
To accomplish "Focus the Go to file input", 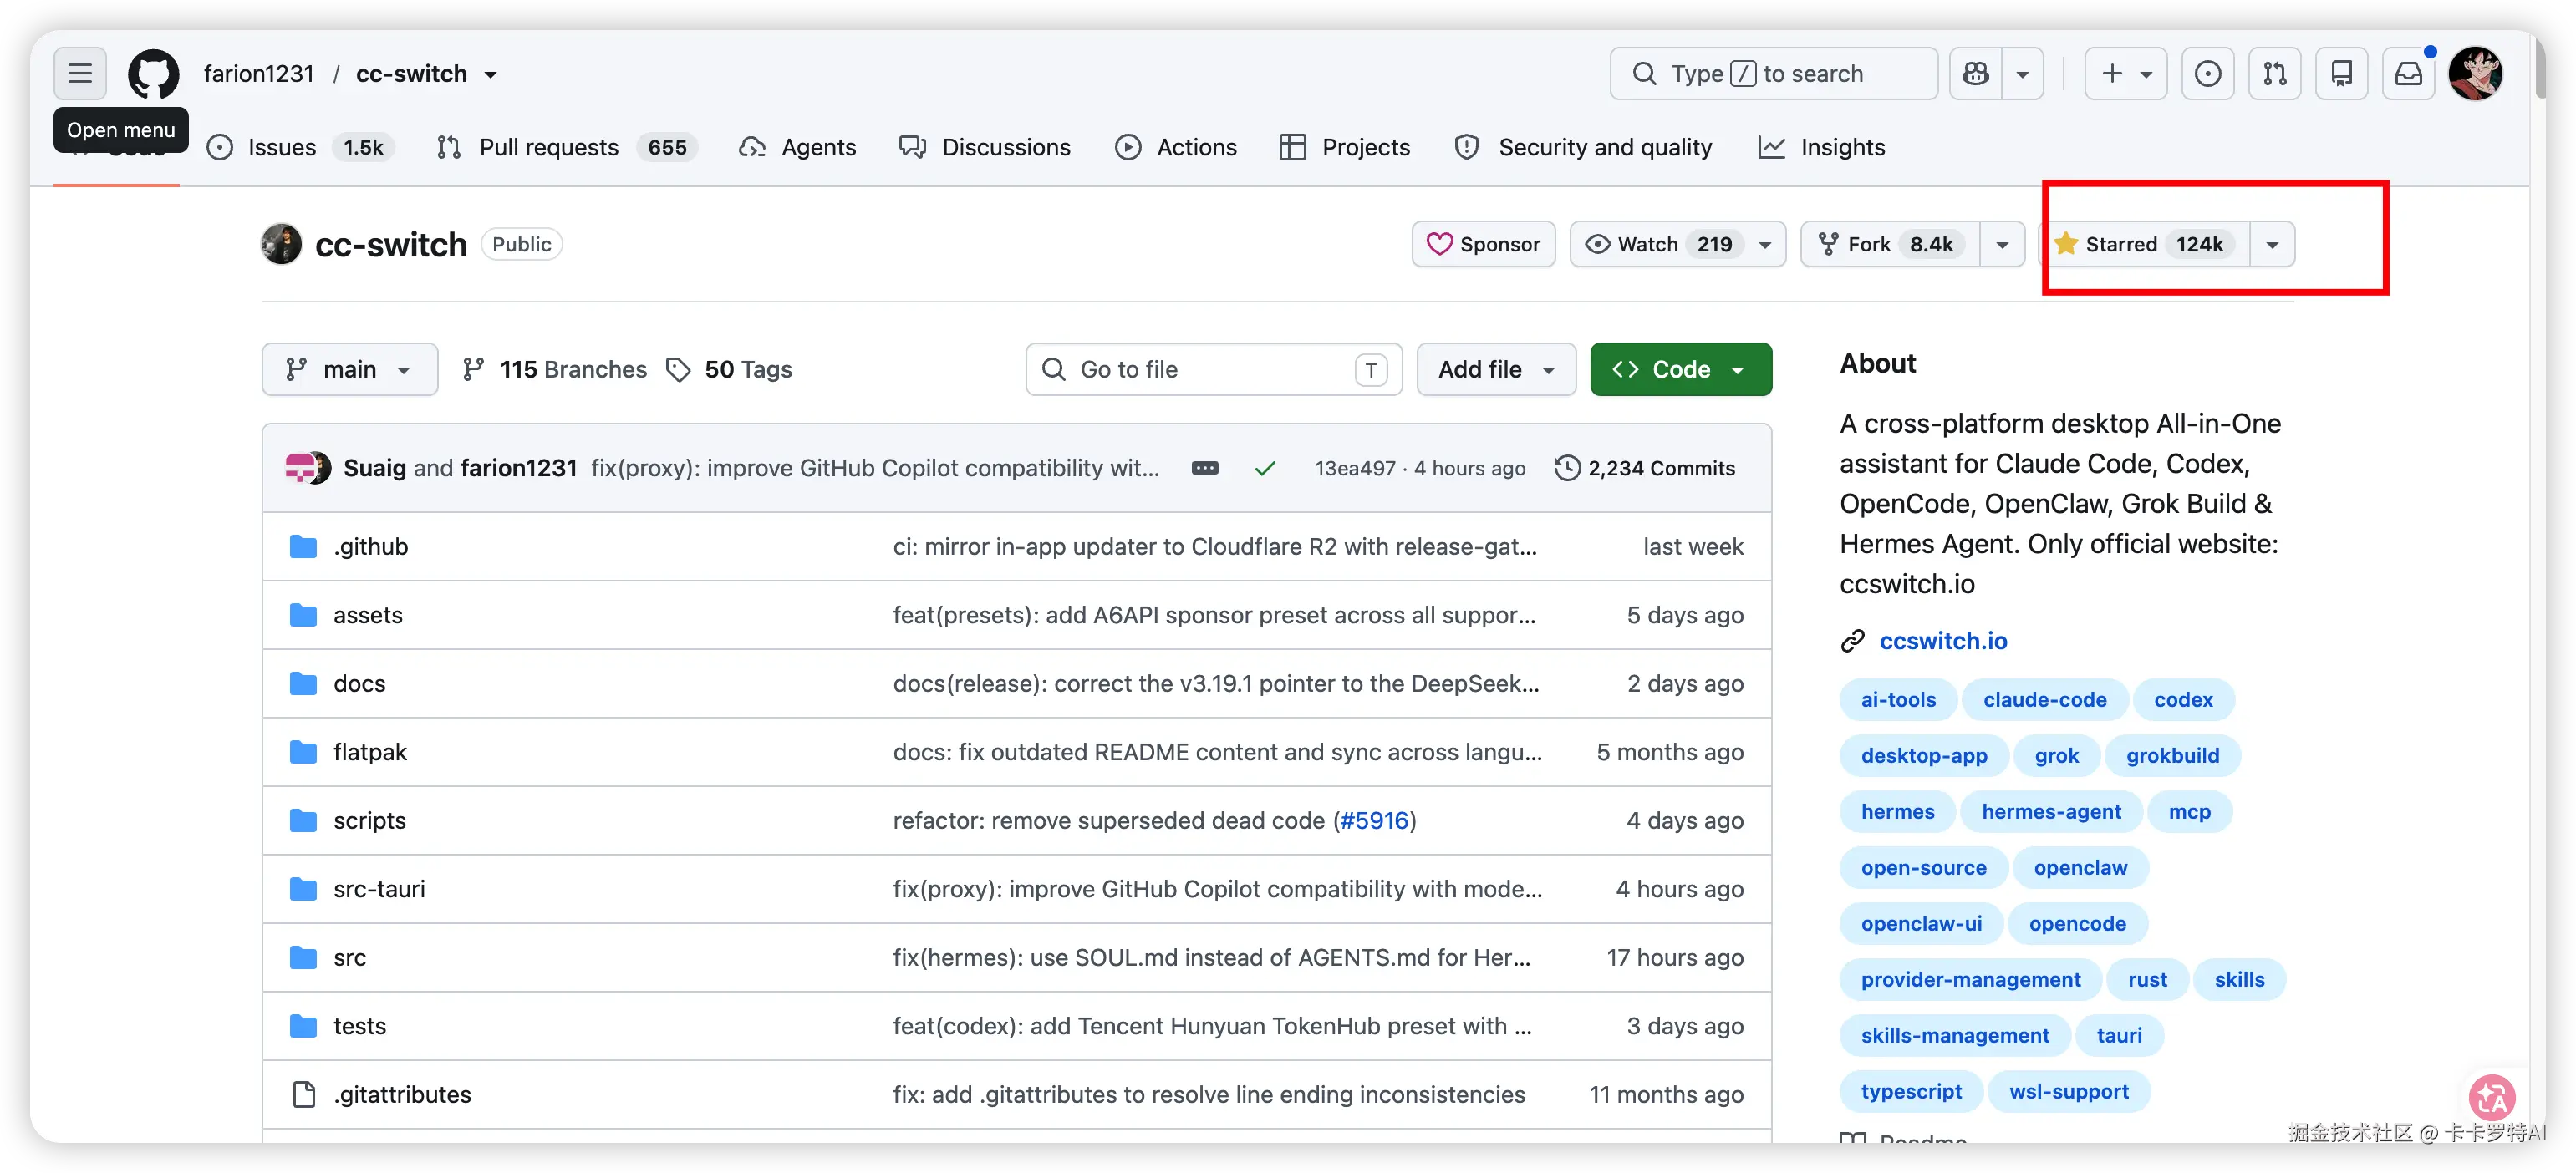I will coord(1213,369).
